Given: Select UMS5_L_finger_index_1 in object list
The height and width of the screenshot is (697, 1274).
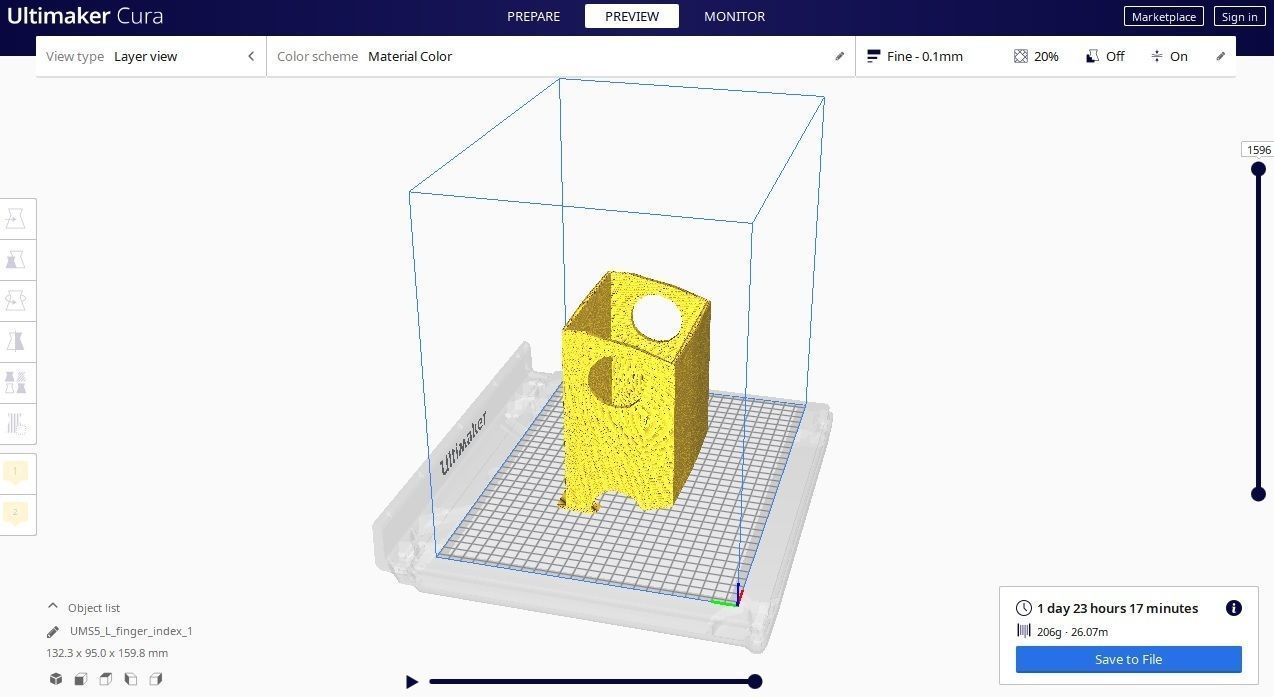Looking at the screenshot, I should pos(131,631).
